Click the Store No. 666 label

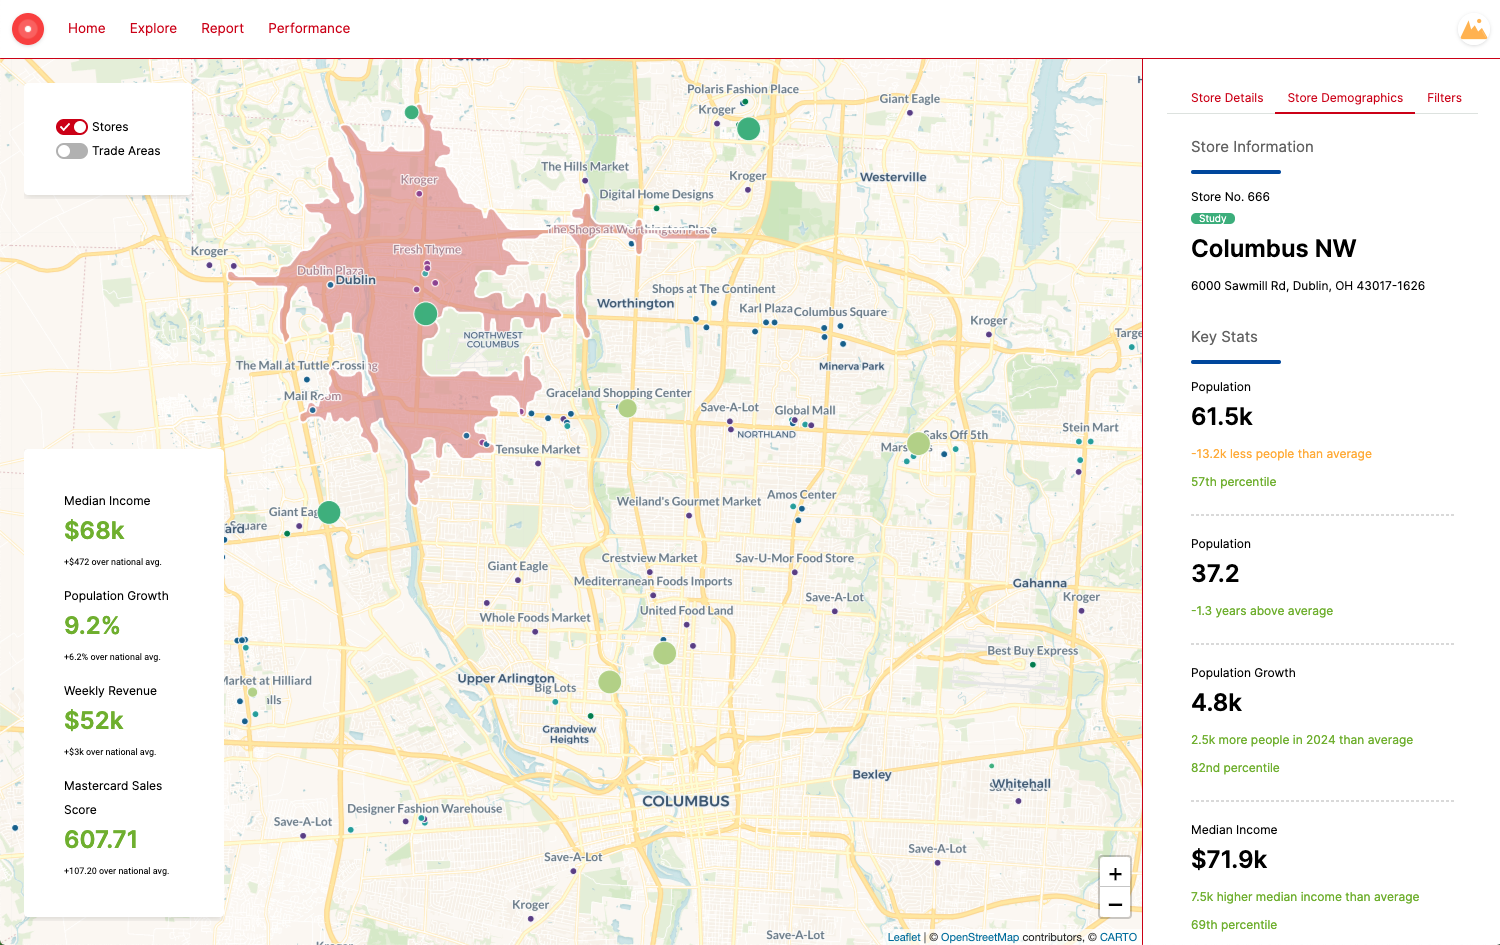click(x=1230, y=197)
